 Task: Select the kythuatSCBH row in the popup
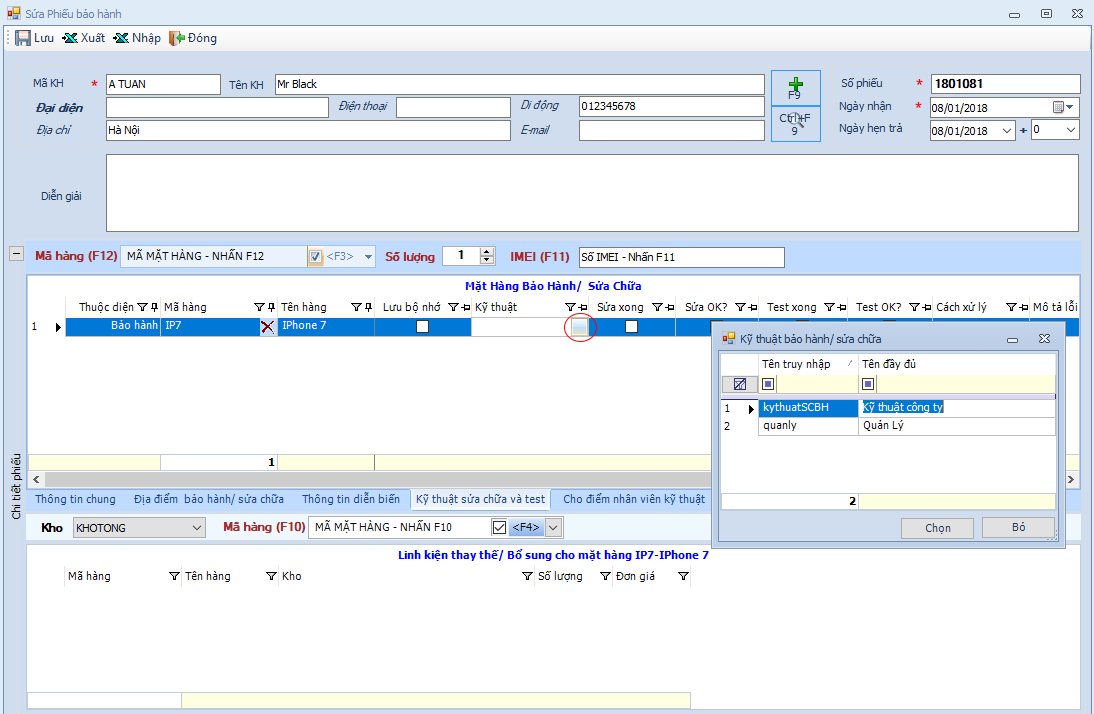click(888, 408)
